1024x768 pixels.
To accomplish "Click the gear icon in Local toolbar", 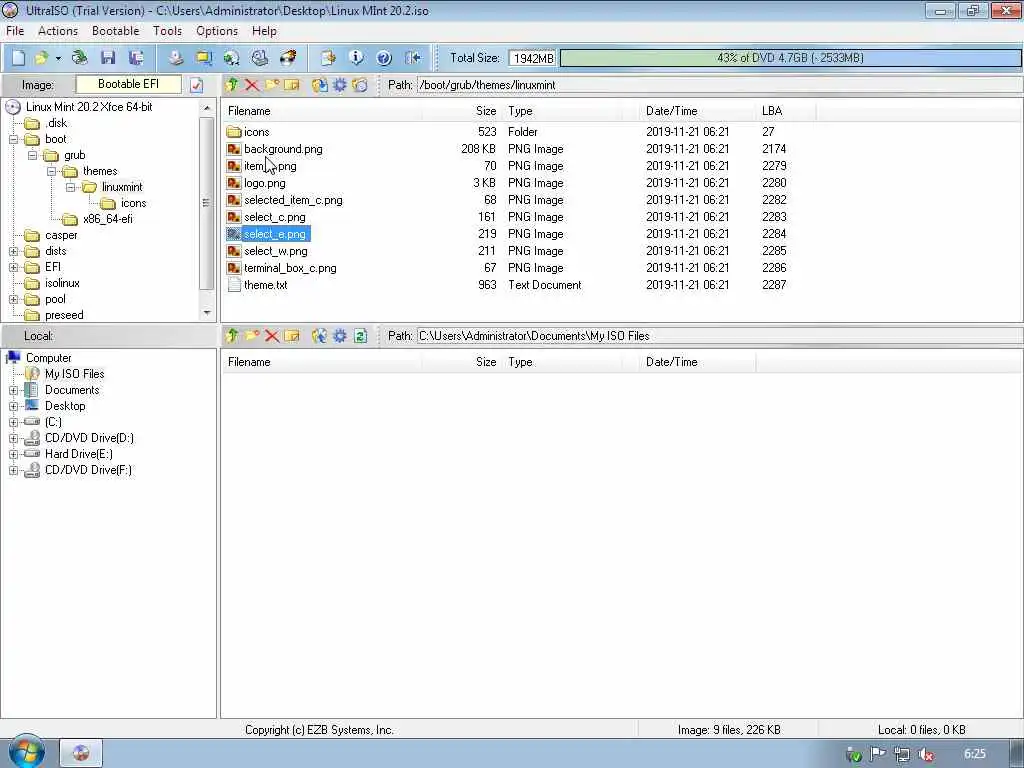I will (340, 336).
